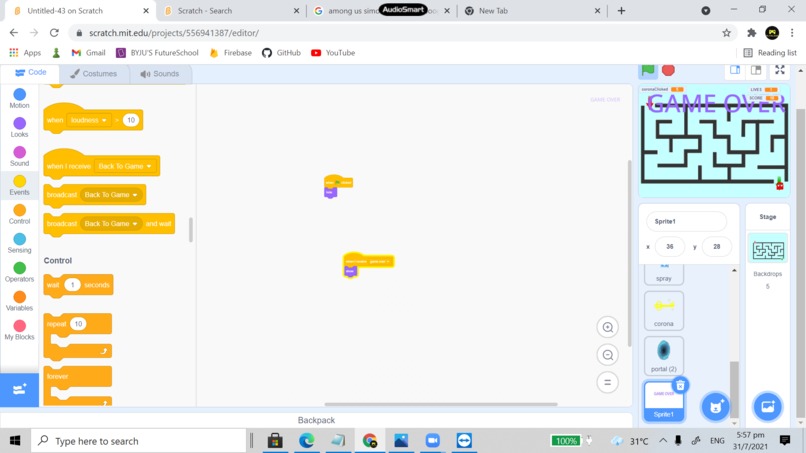The width and height of the screenshot is (806, 453).
Task: Open Zoom from the taskbar
Action: [x=433, y=441]
